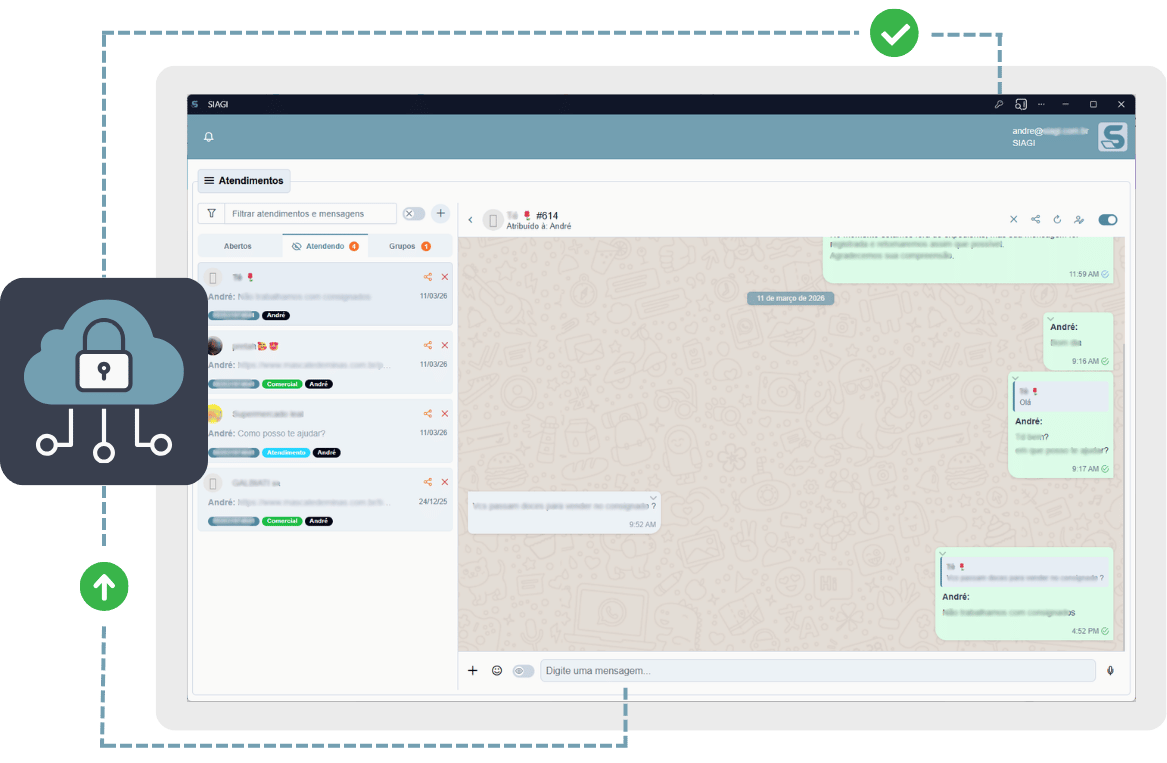1167x763 pixels.
Task: Close conversation #614 with the X icon
Action: [x=1013, y=220]
